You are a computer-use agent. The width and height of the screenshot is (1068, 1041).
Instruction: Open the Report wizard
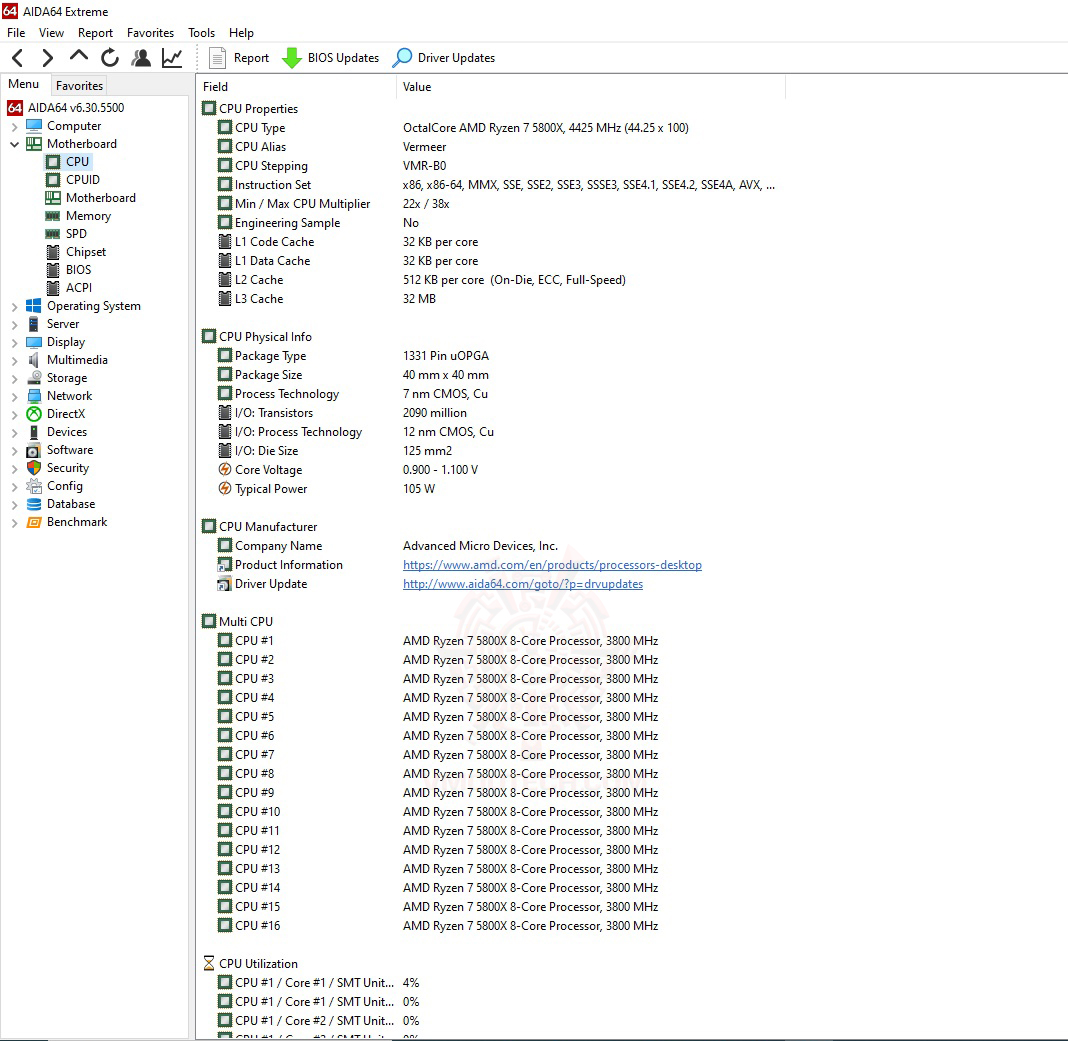pyautogui.click(x=238, y=58)
